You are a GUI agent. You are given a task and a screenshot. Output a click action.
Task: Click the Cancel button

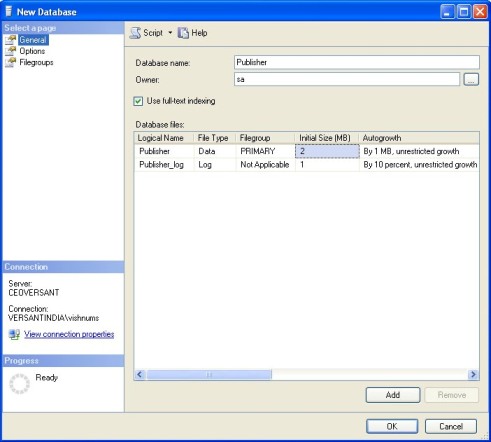[x=451, y=426]
